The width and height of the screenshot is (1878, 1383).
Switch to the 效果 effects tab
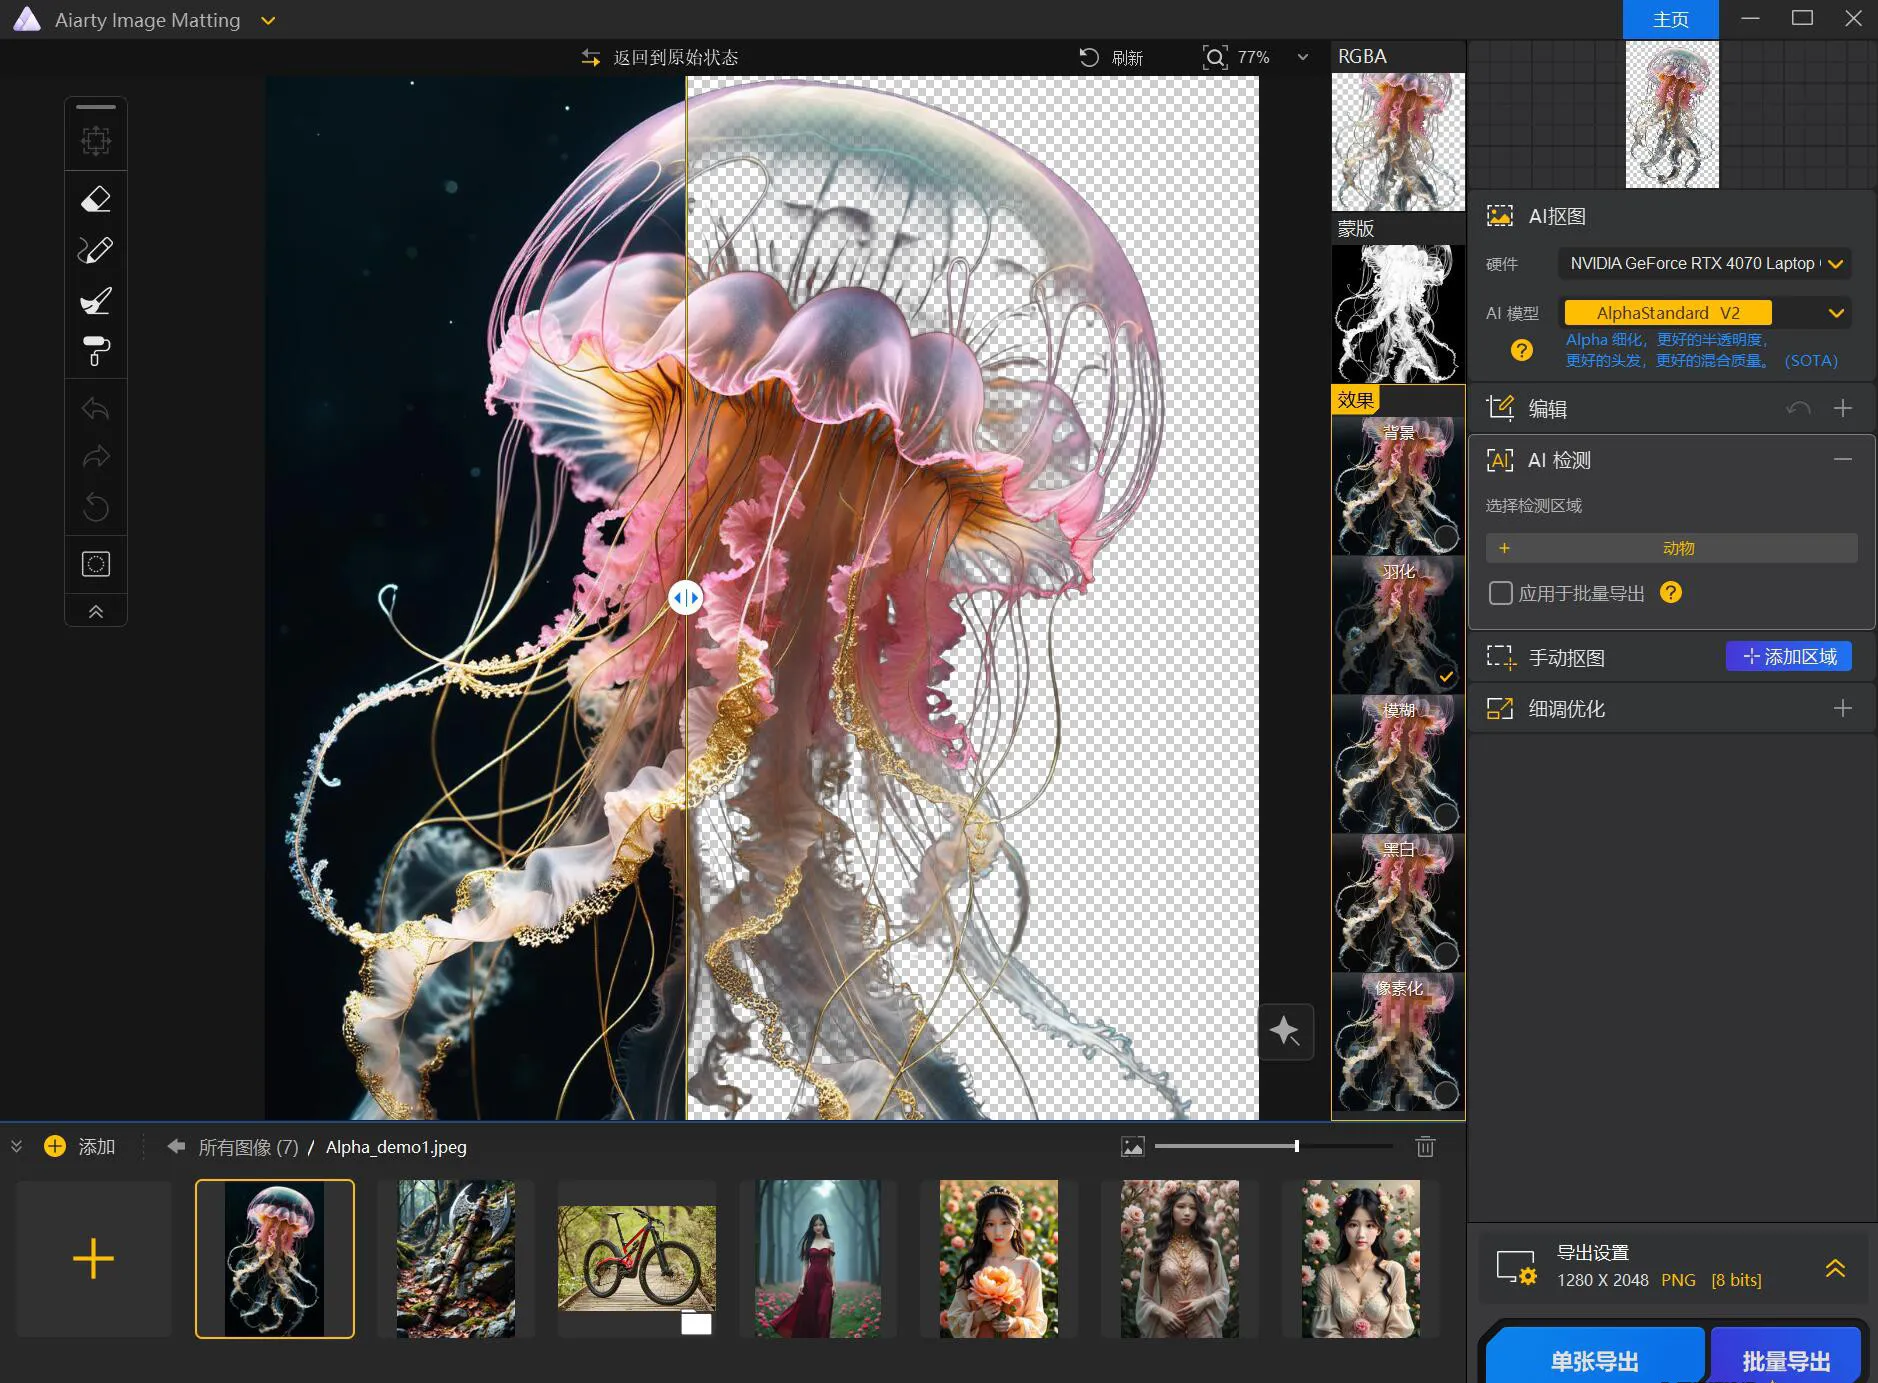(x=1356, y=400)
